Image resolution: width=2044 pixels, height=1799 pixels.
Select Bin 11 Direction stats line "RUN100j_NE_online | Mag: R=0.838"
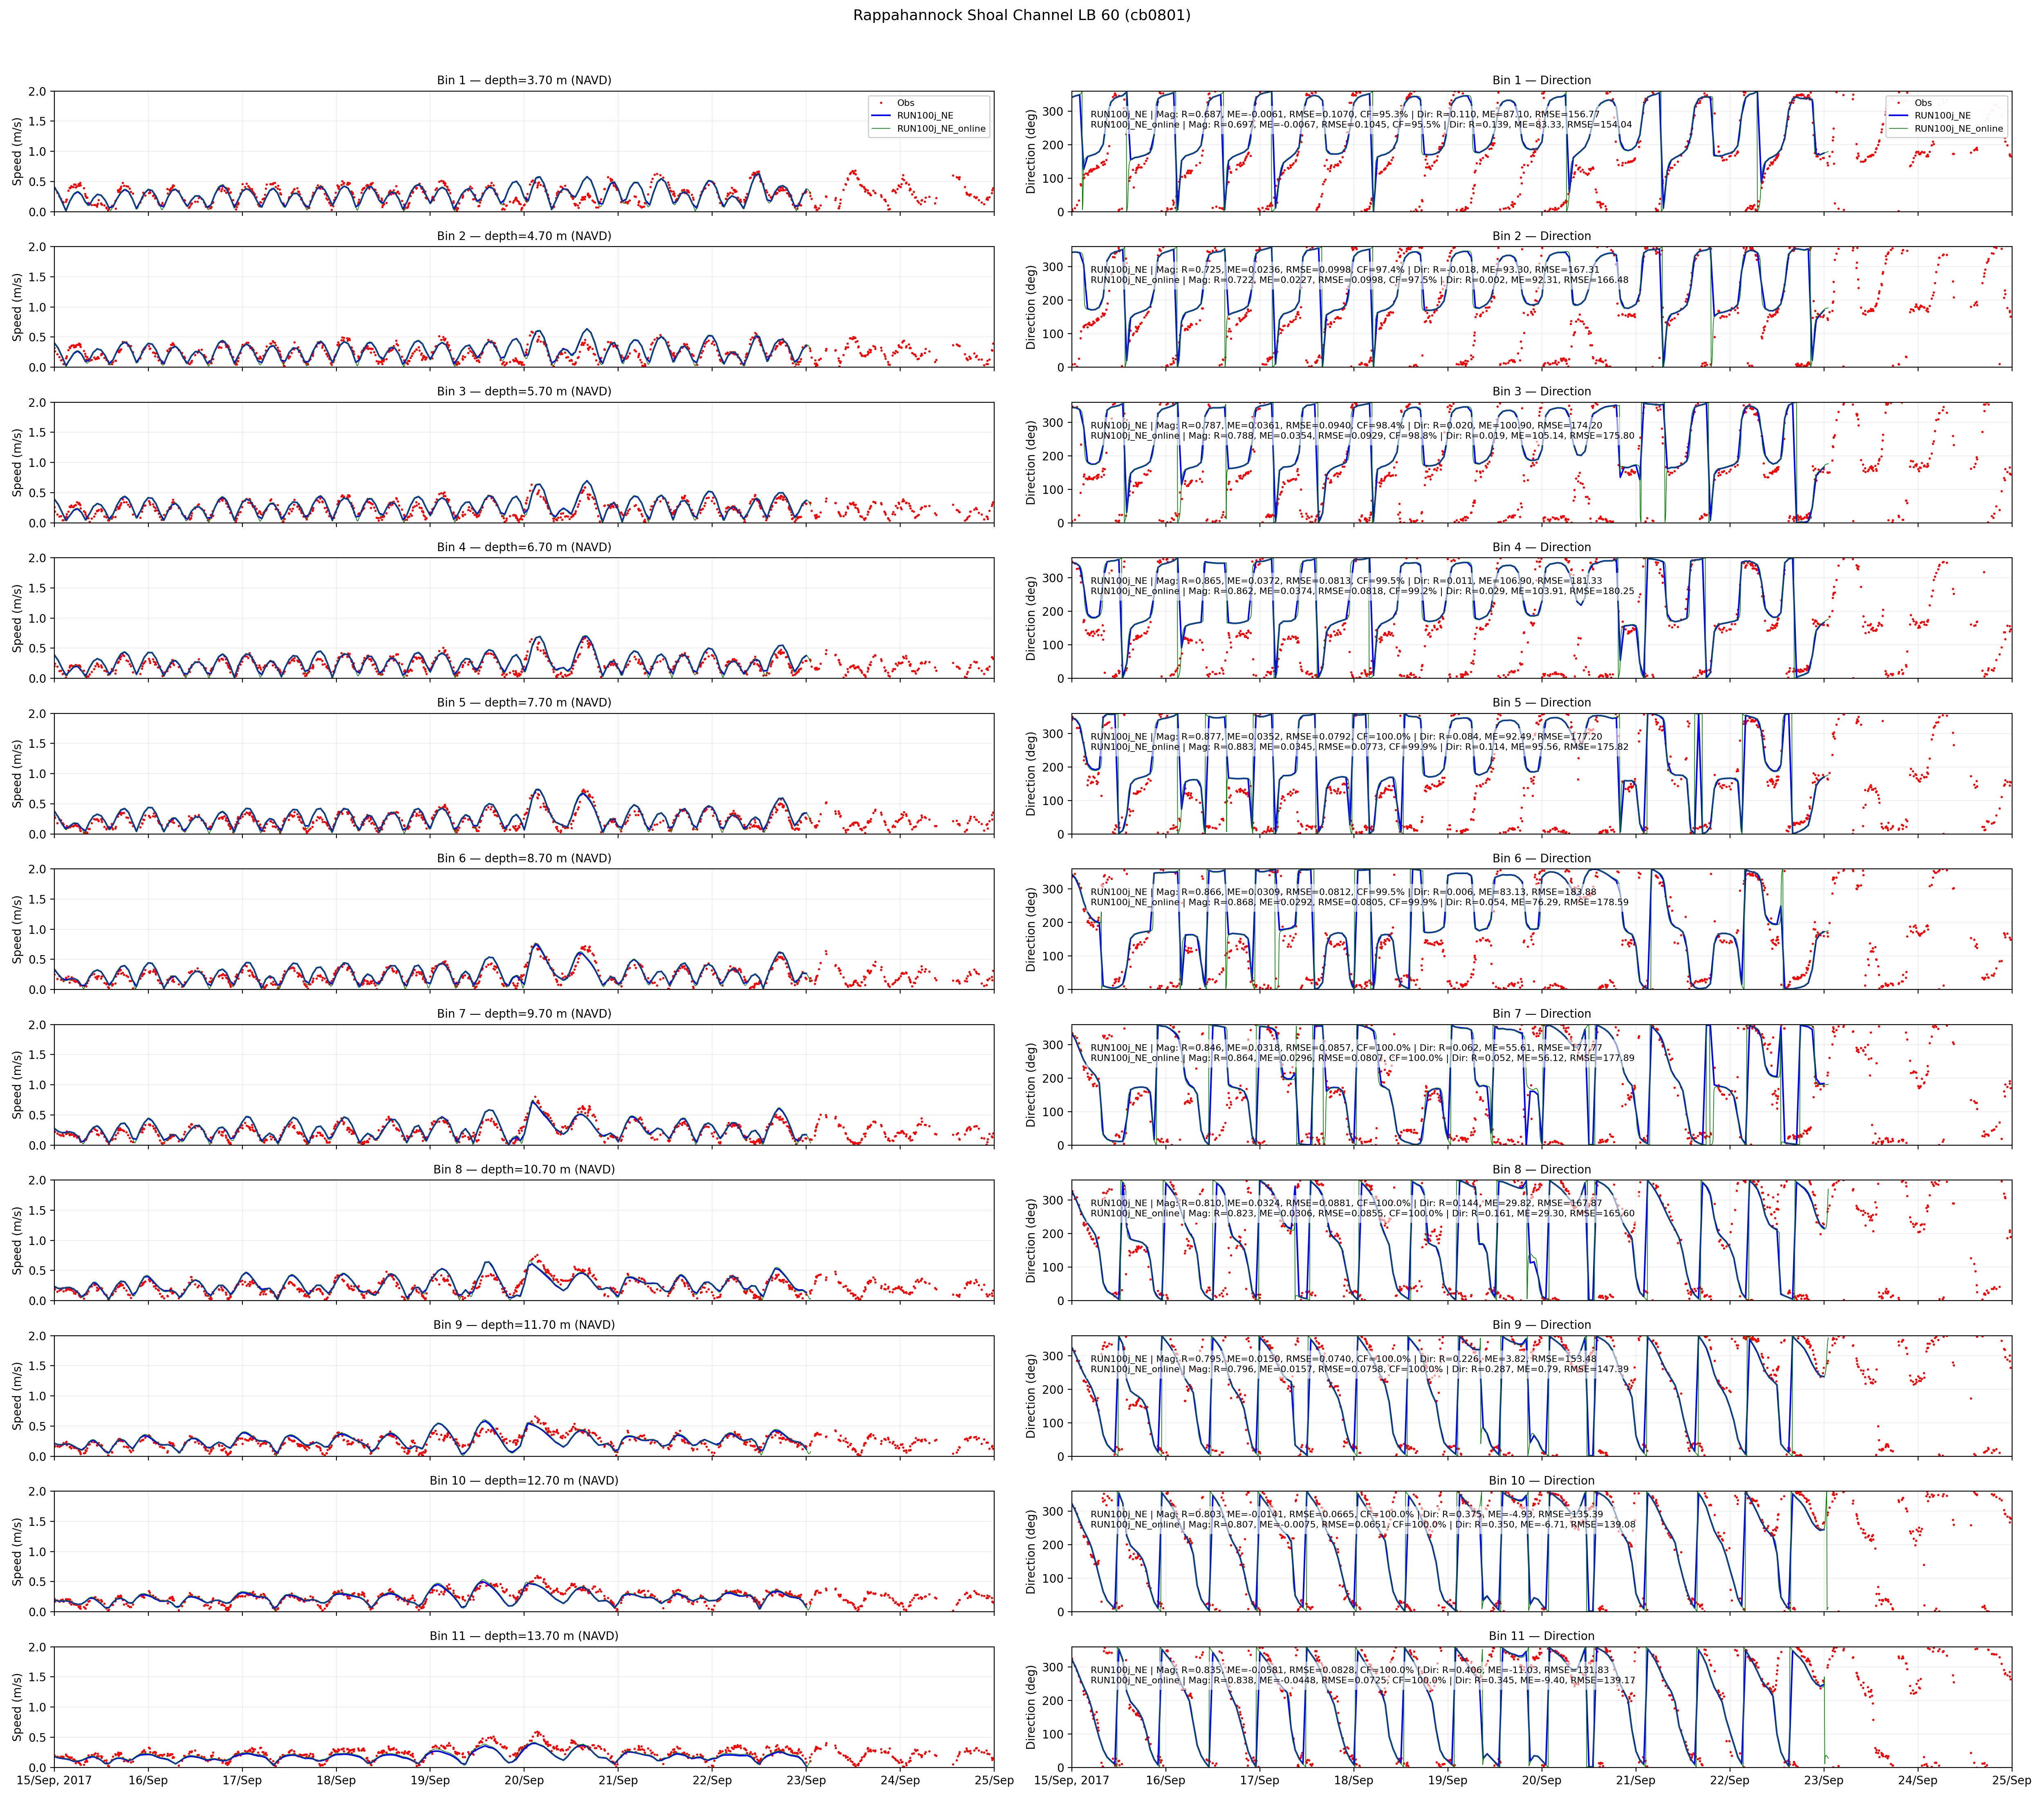coord(1363,1680)
